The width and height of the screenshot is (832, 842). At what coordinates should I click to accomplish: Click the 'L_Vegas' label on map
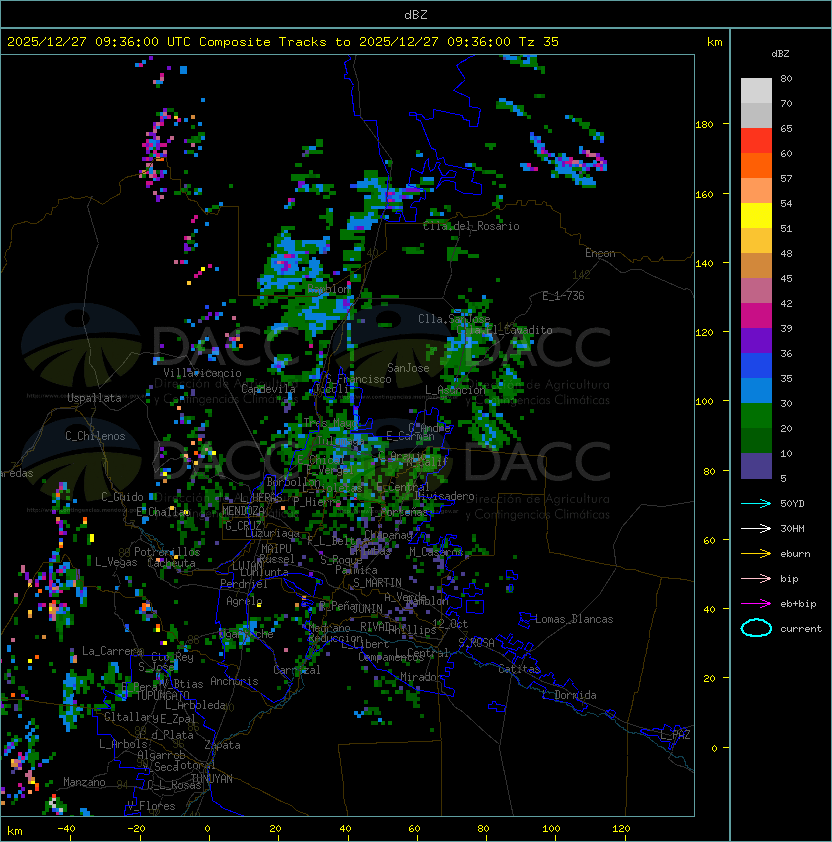116,562
